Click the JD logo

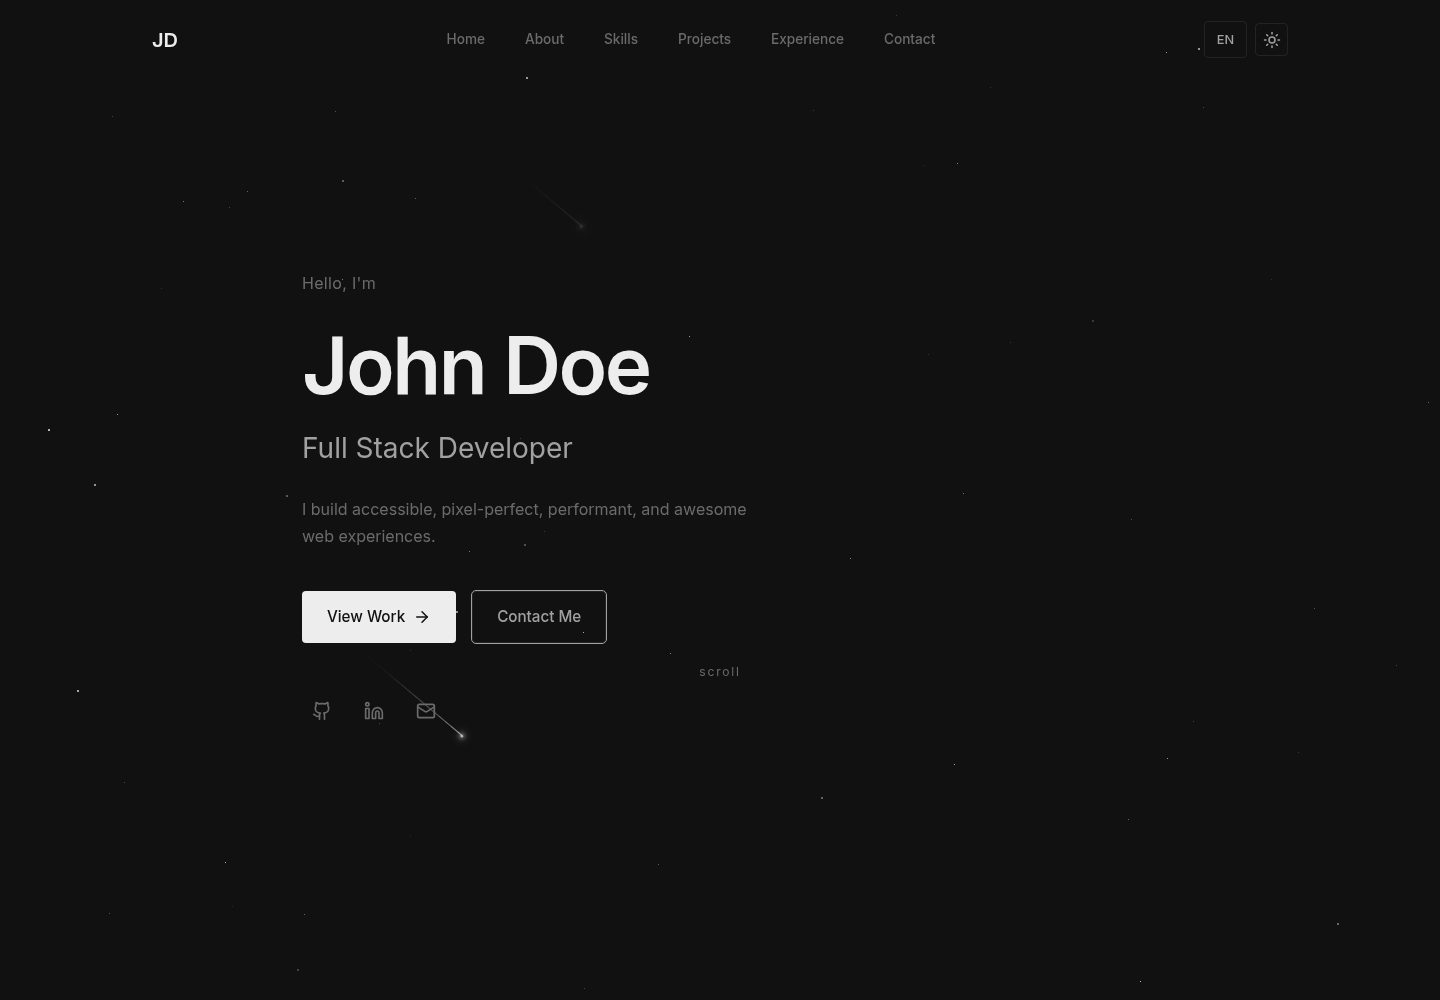tap(165, 40)
